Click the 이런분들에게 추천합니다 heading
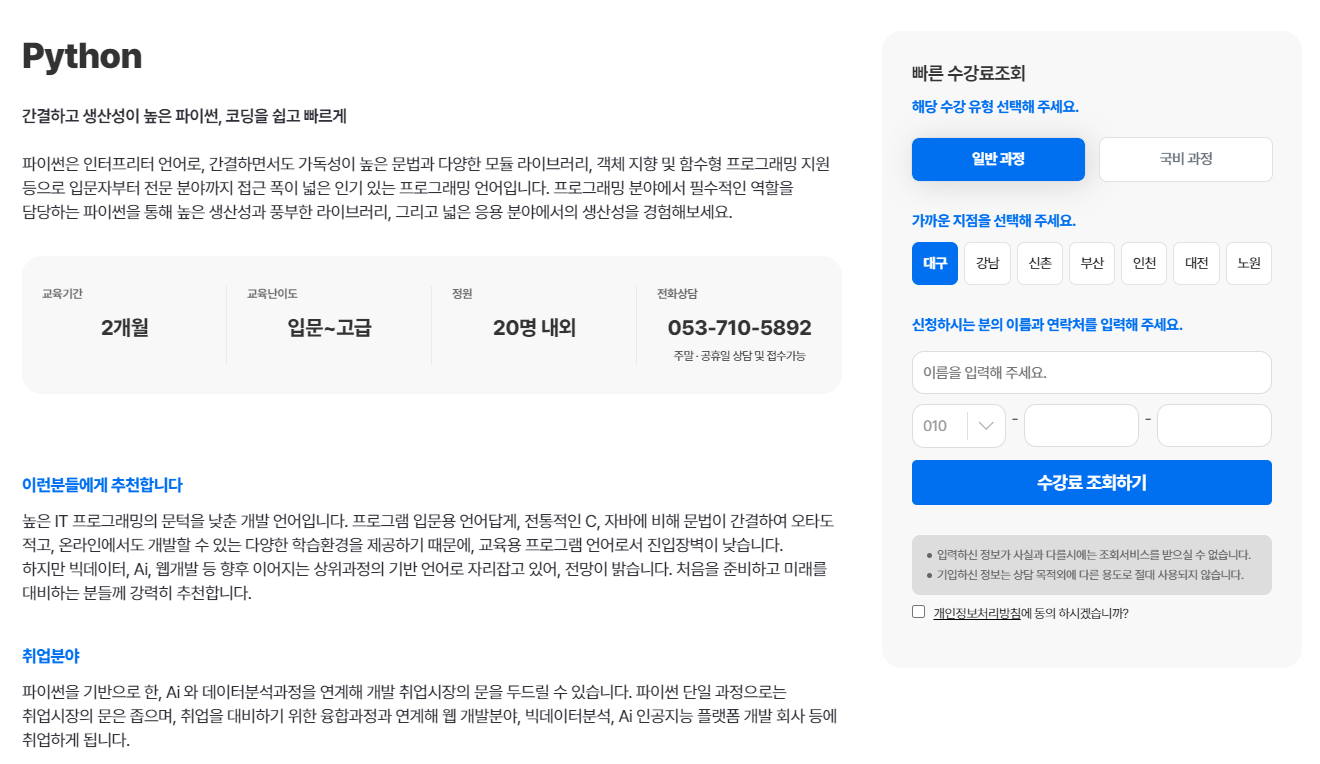Image resolution: width=1320 pixels, height=764 pixels. click(x=102, y=485)
